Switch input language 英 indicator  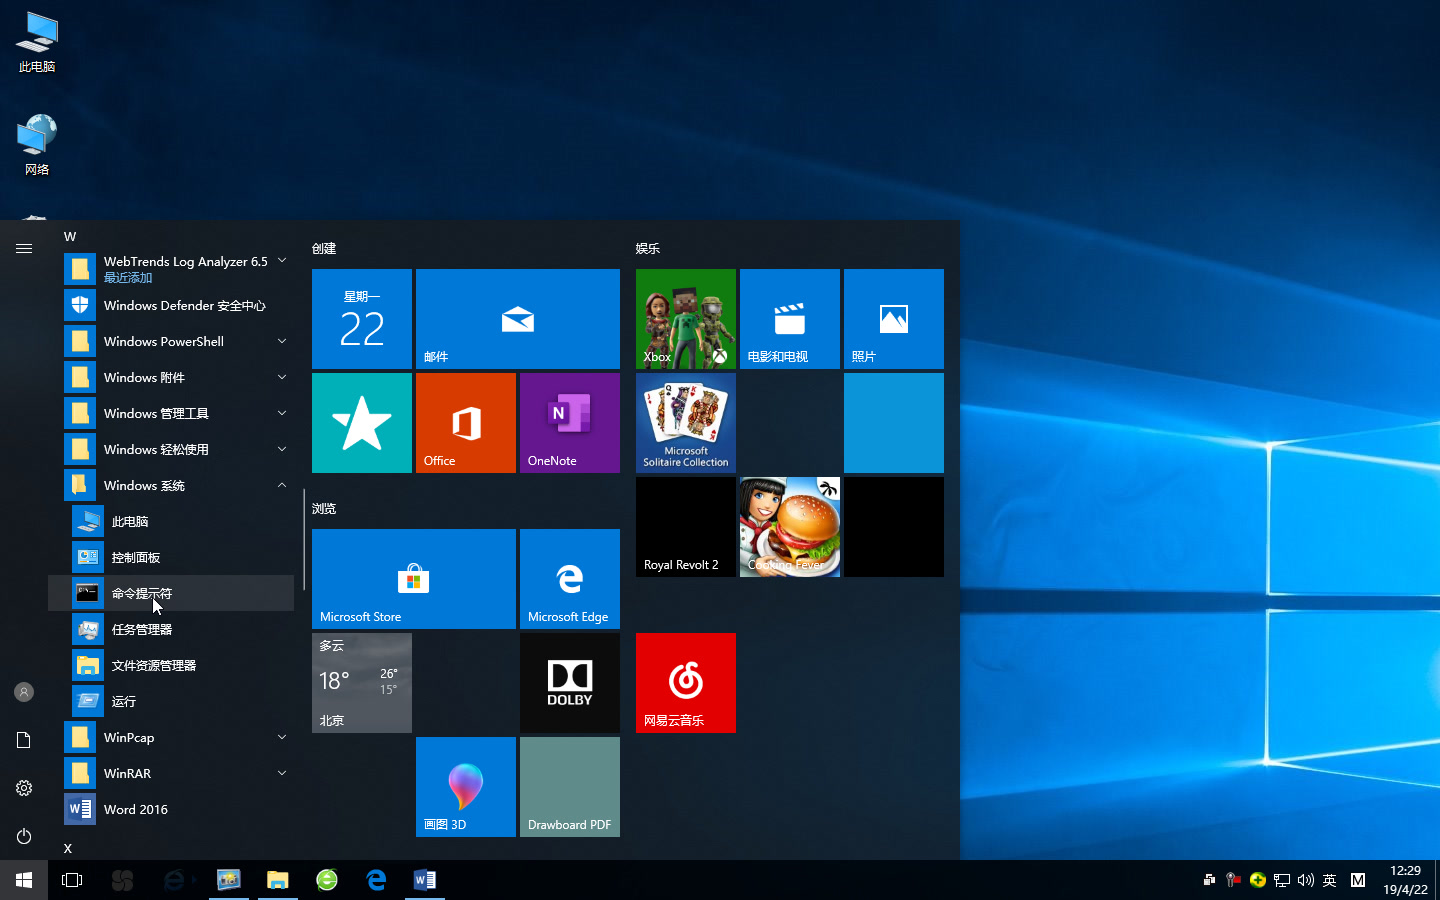tap(1329, 880)
